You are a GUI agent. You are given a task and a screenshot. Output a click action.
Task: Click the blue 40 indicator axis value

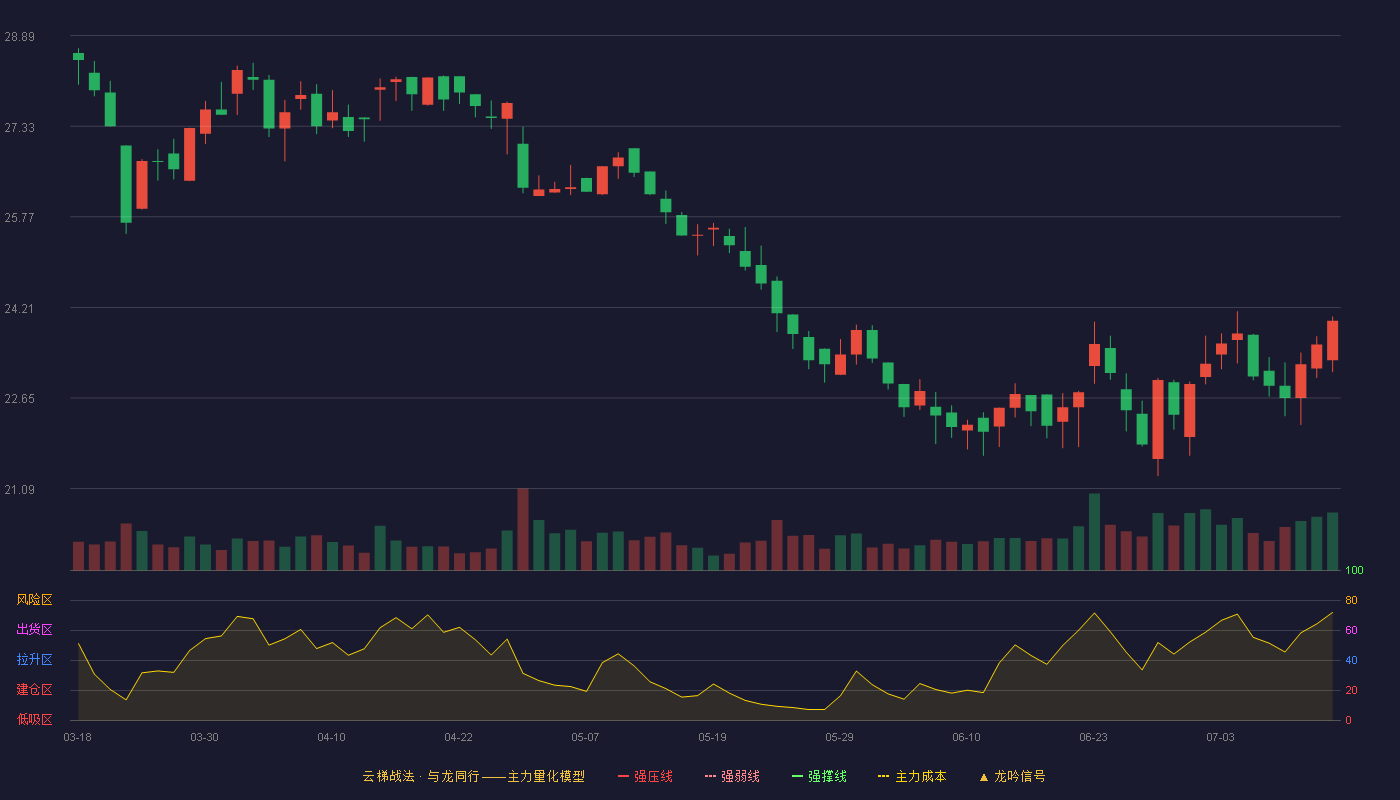1351,660
